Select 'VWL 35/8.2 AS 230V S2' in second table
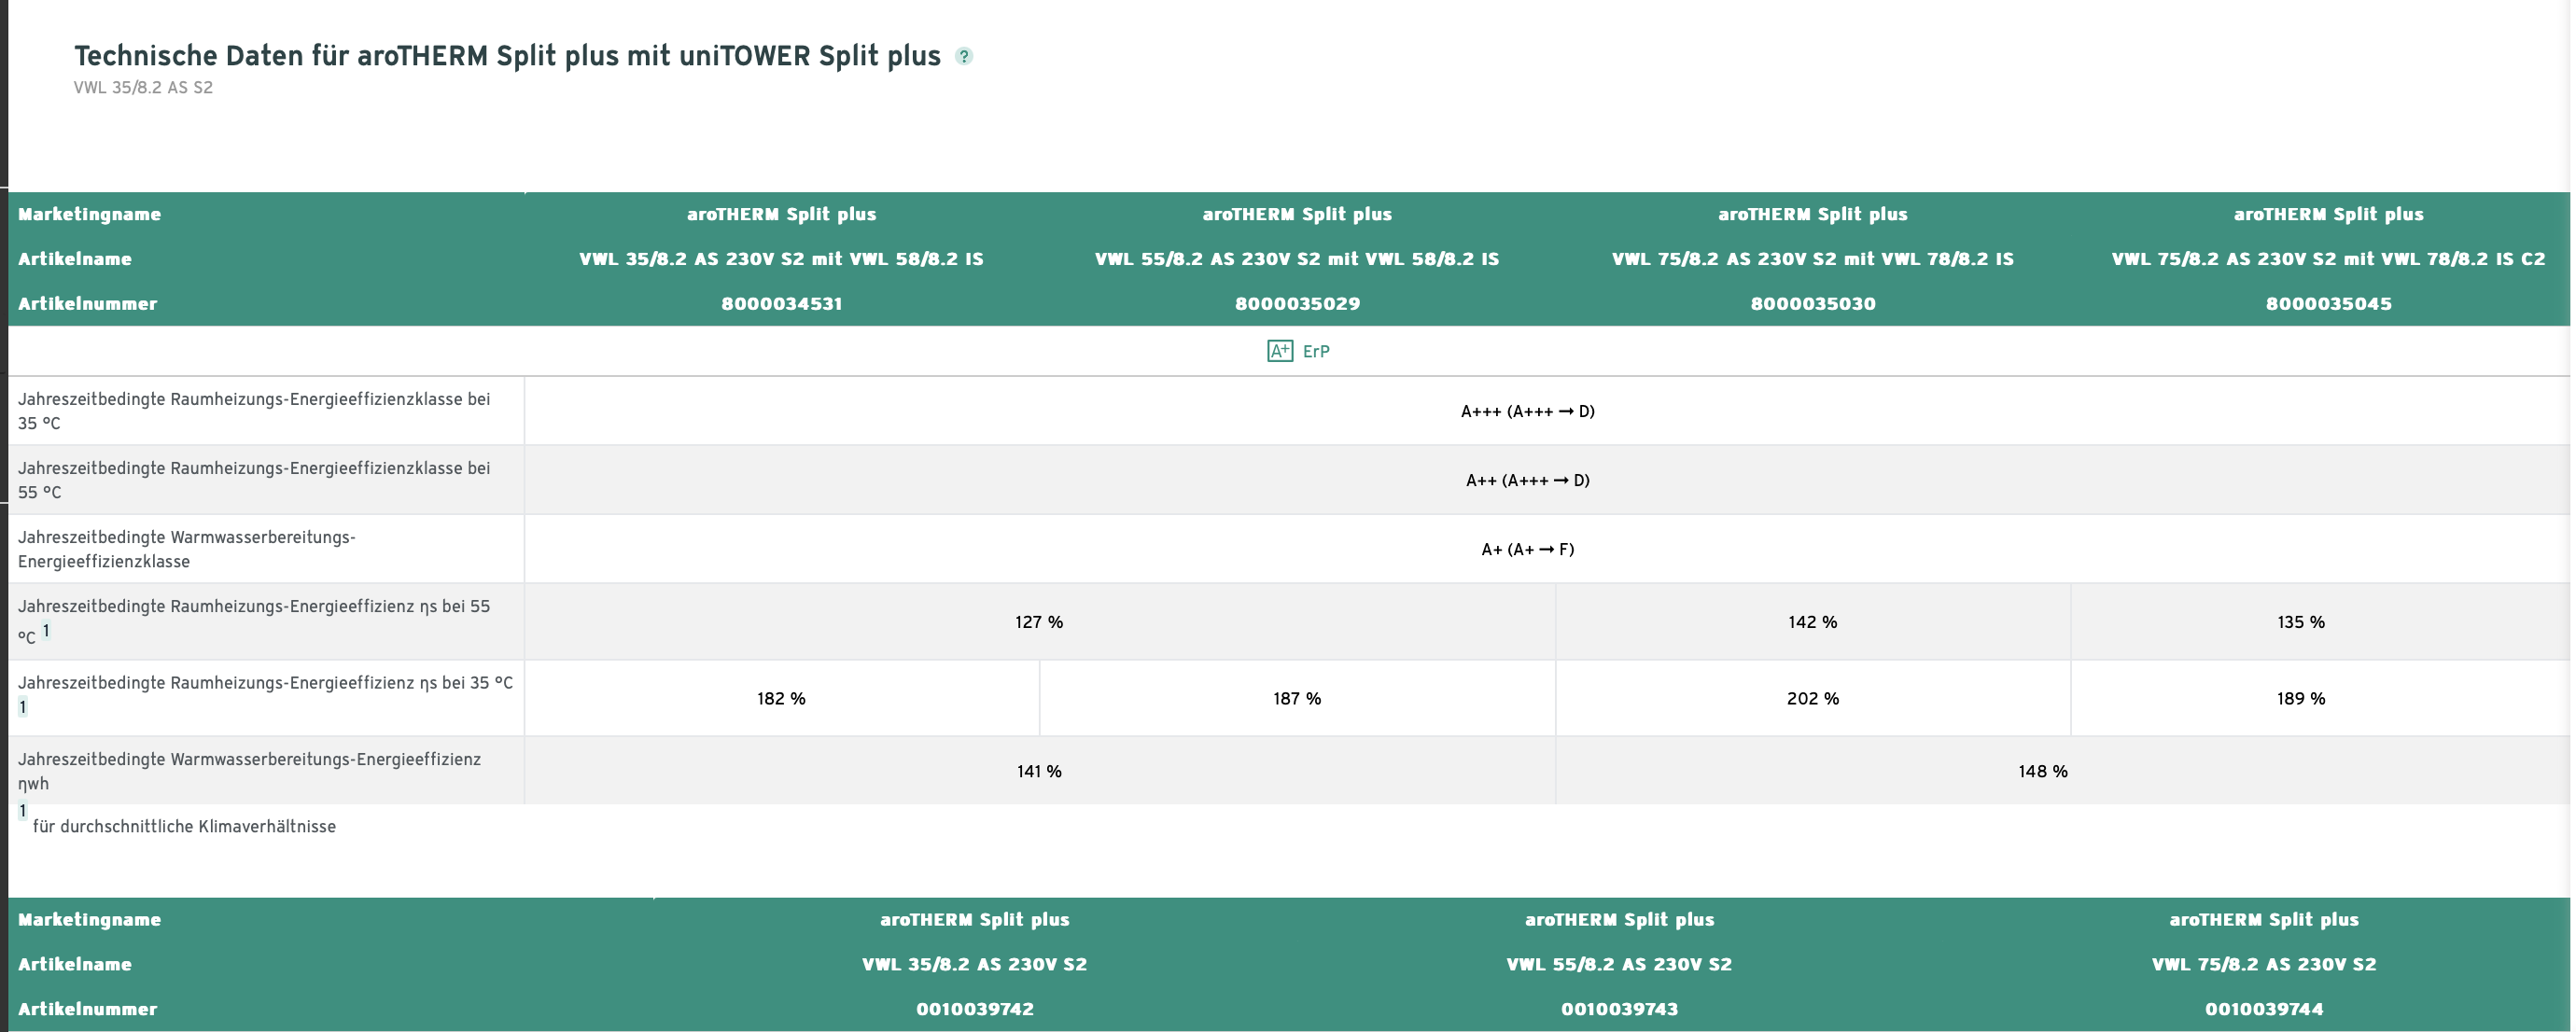Viewport: 2576px width, 1032px height. tap(974, 965)
